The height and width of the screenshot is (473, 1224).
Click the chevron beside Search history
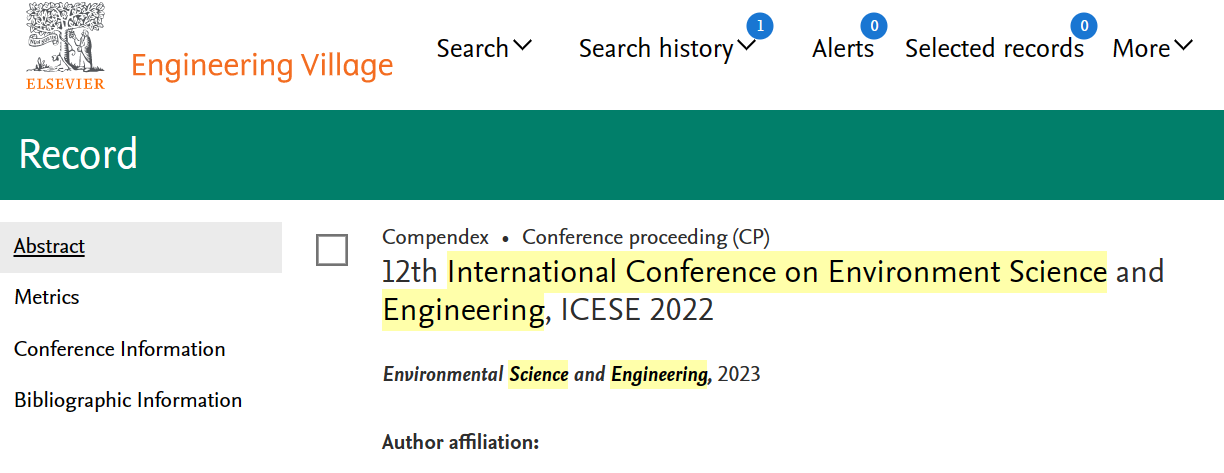tap(746, 46)
